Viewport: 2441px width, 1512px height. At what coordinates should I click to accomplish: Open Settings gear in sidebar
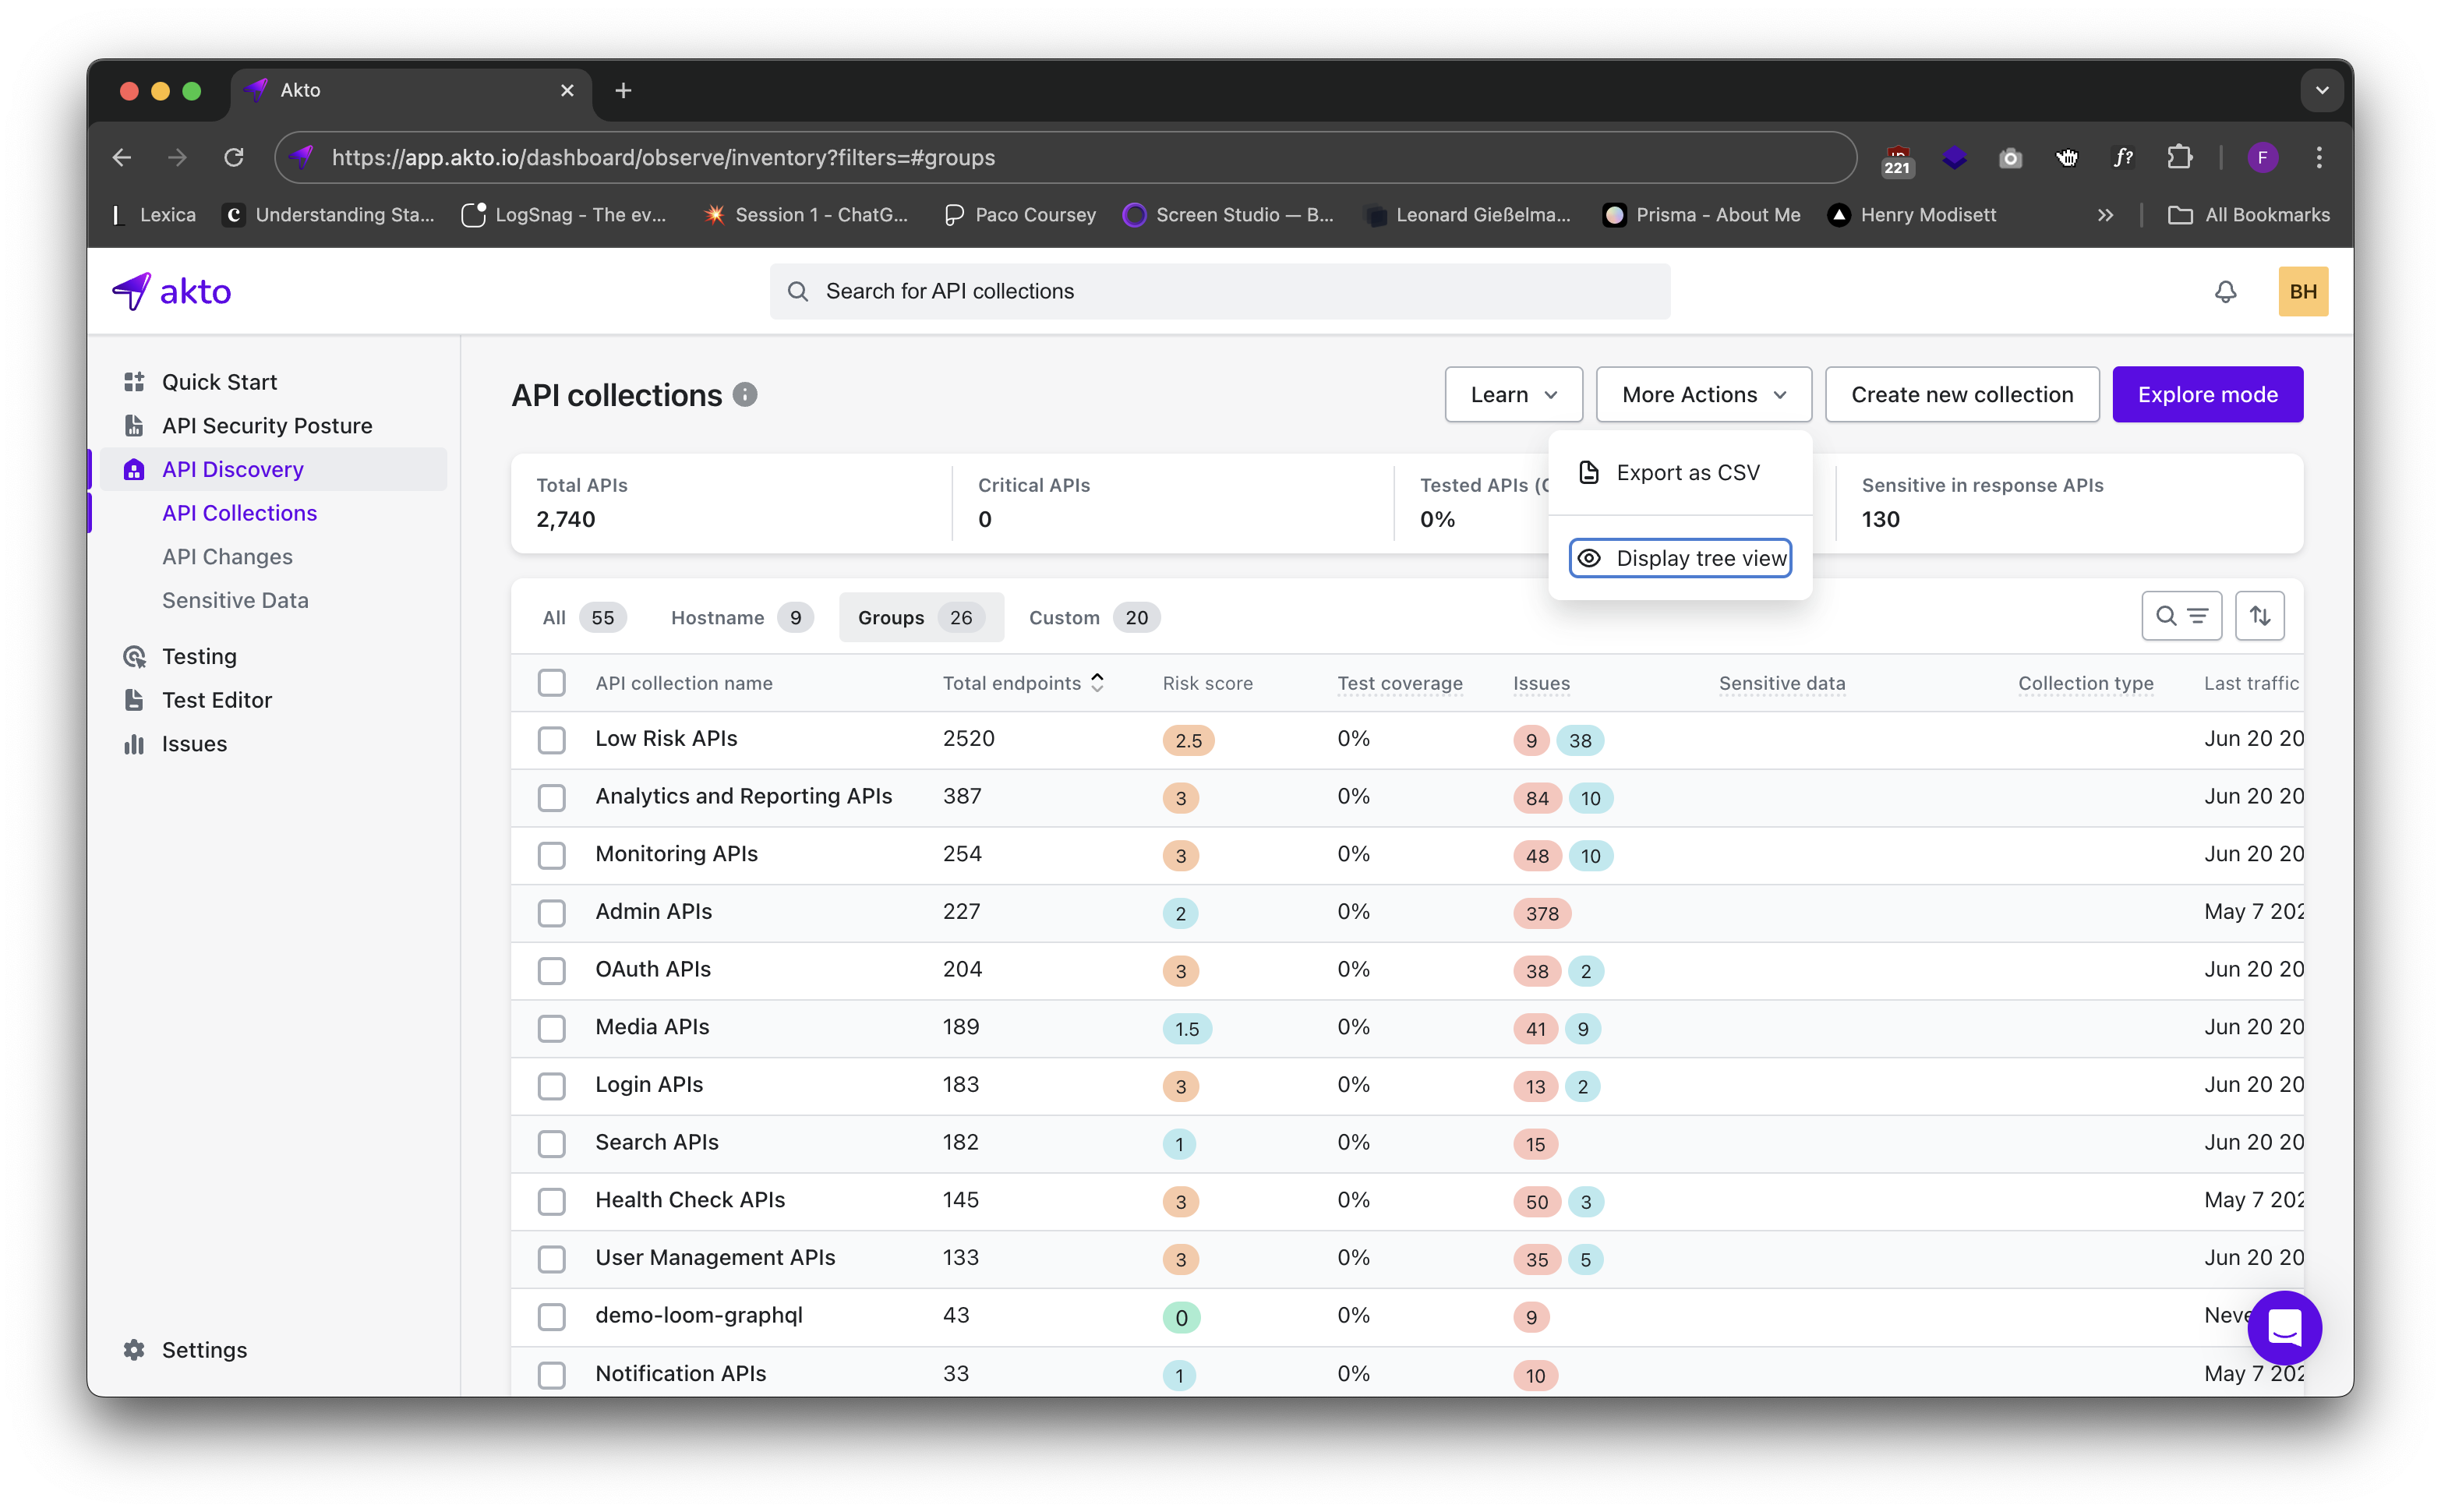[x=134, y=1350]
